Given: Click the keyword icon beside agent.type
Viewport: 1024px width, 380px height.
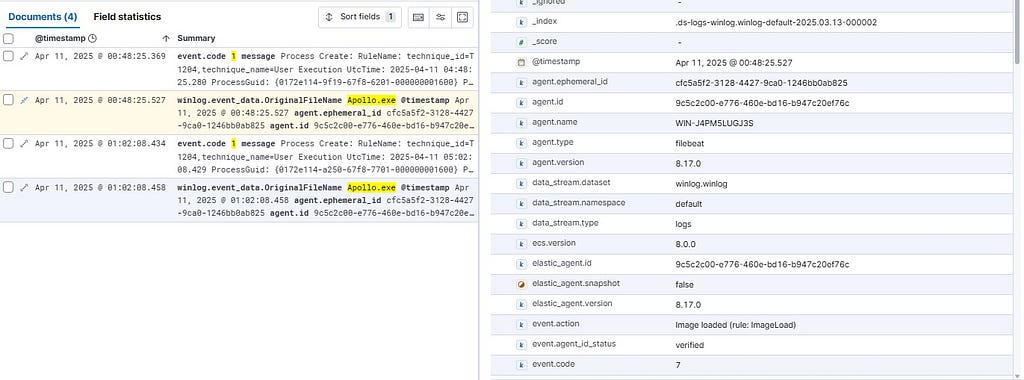Looking at the screenshot, I should pos(521,143).
